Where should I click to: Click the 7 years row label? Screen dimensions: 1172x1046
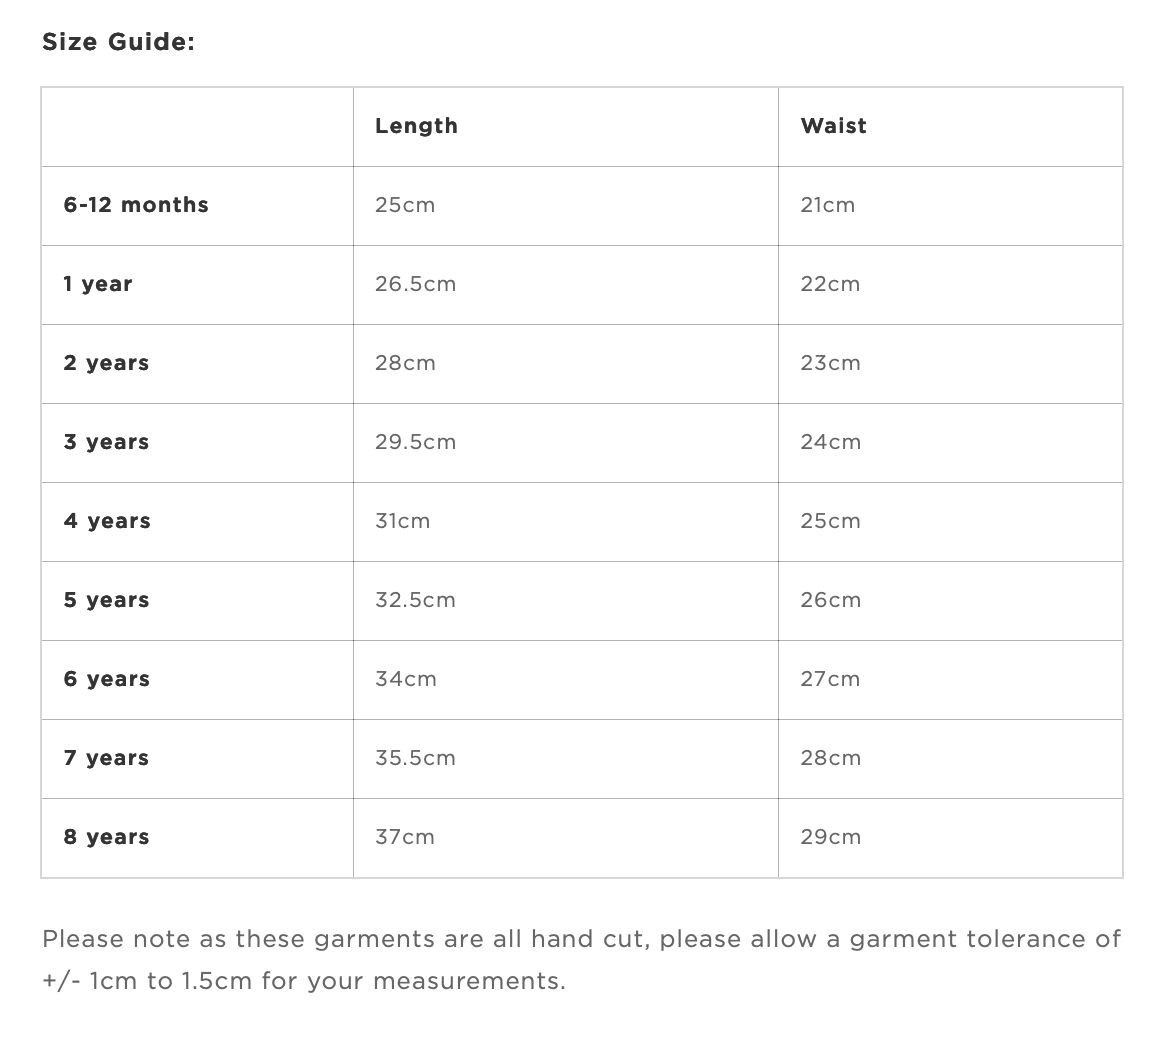point(106,758)
